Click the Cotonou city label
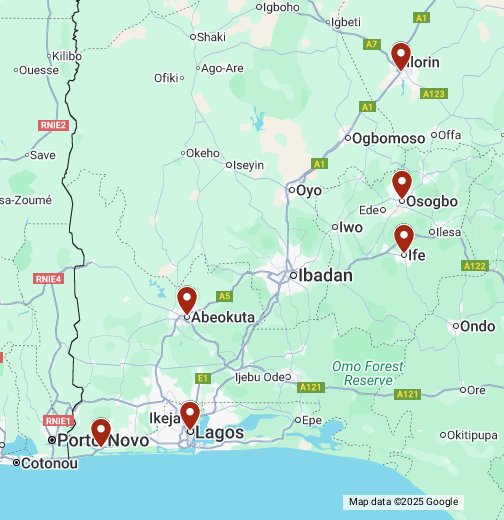This screenshot has height=520, width=504. pyautogui.click(x=49, y=463)
